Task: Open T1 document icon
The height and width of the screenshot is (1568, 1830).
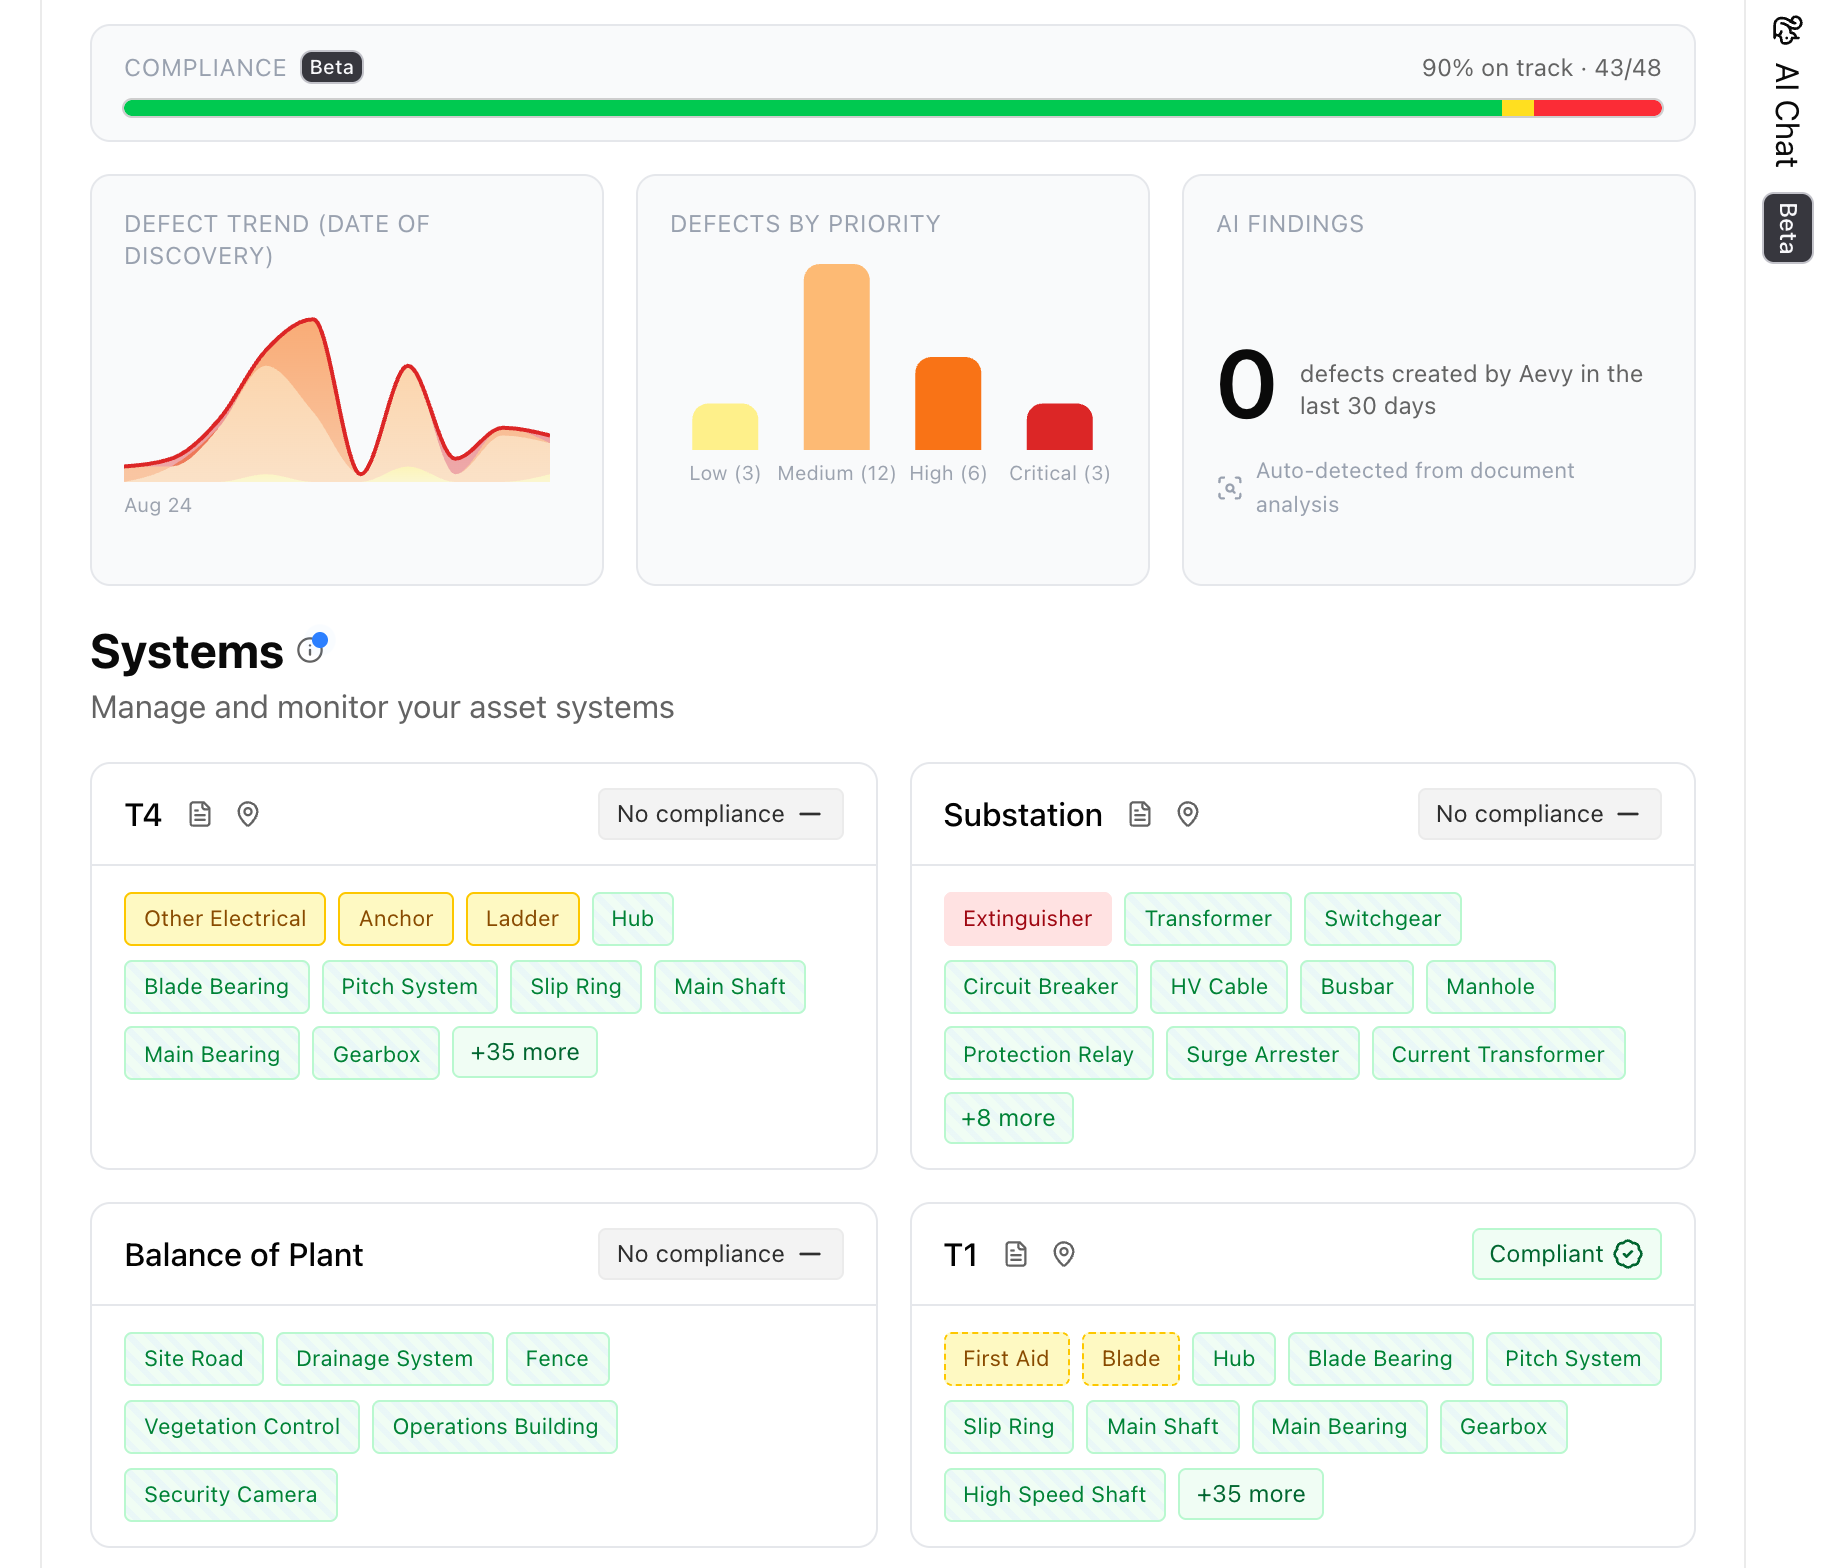Action: [1016, 1254]
